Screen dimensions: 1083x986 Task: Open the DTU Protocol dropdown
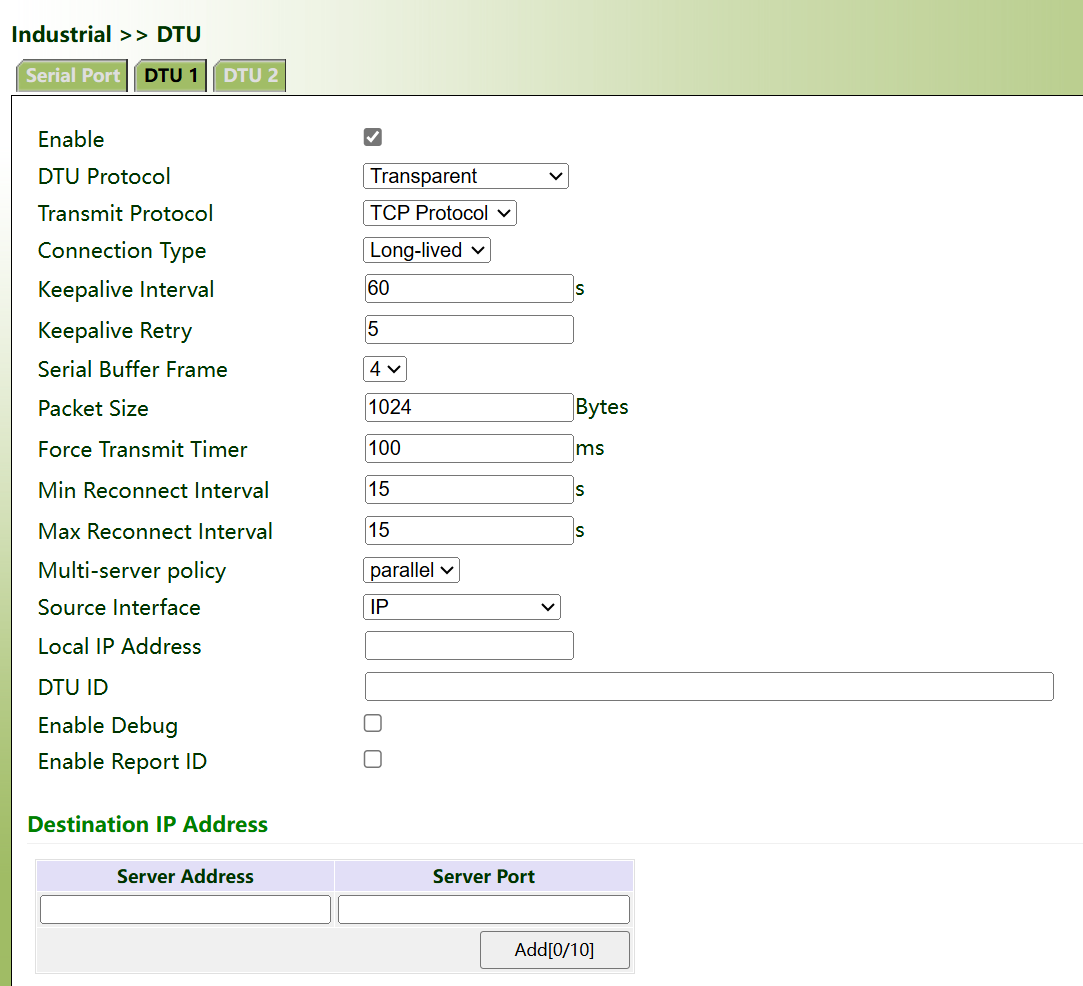465,176
